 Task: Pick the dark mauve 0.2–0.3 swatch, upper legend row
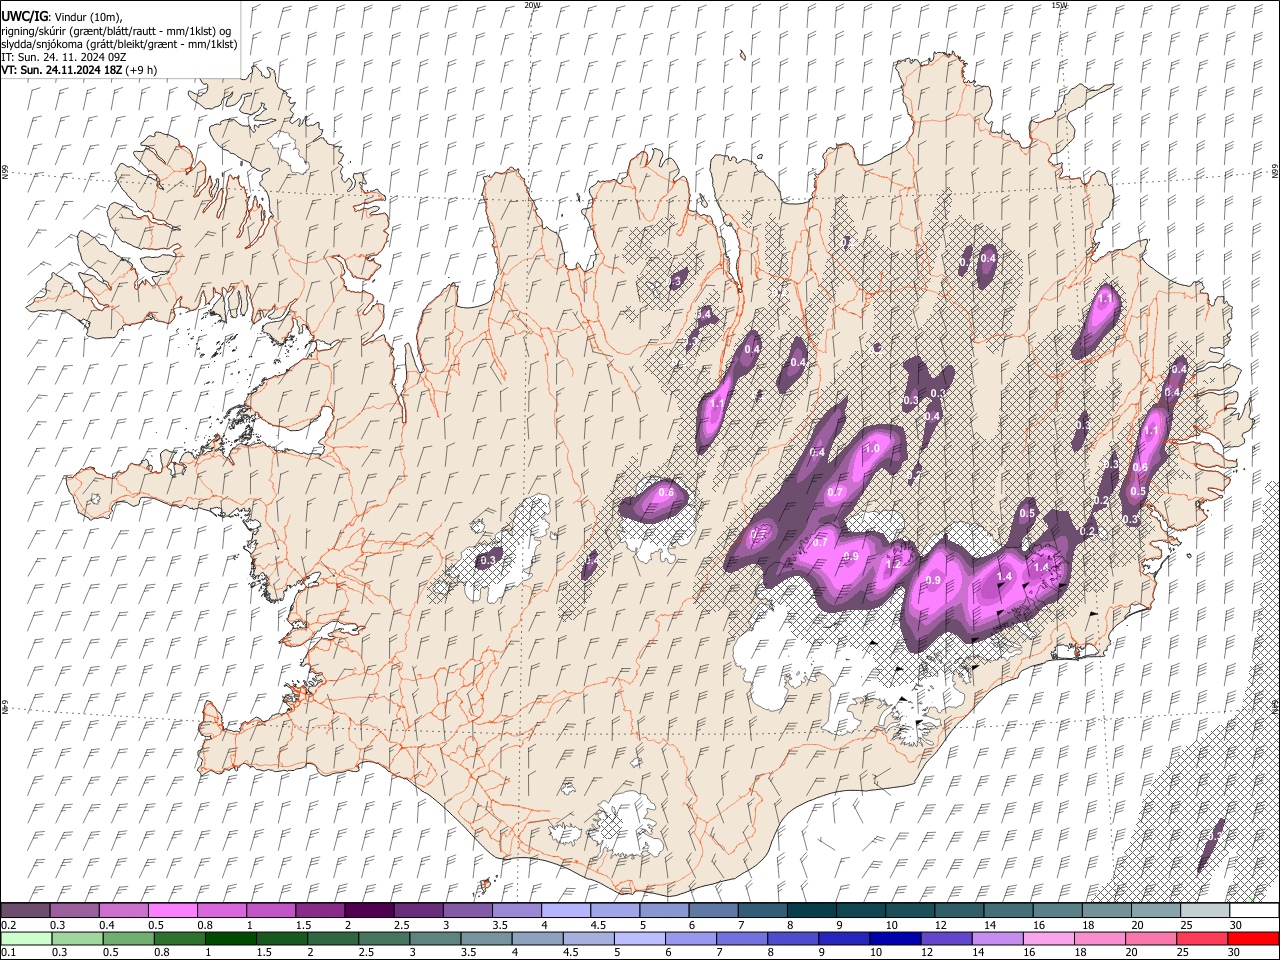(25, 910)
